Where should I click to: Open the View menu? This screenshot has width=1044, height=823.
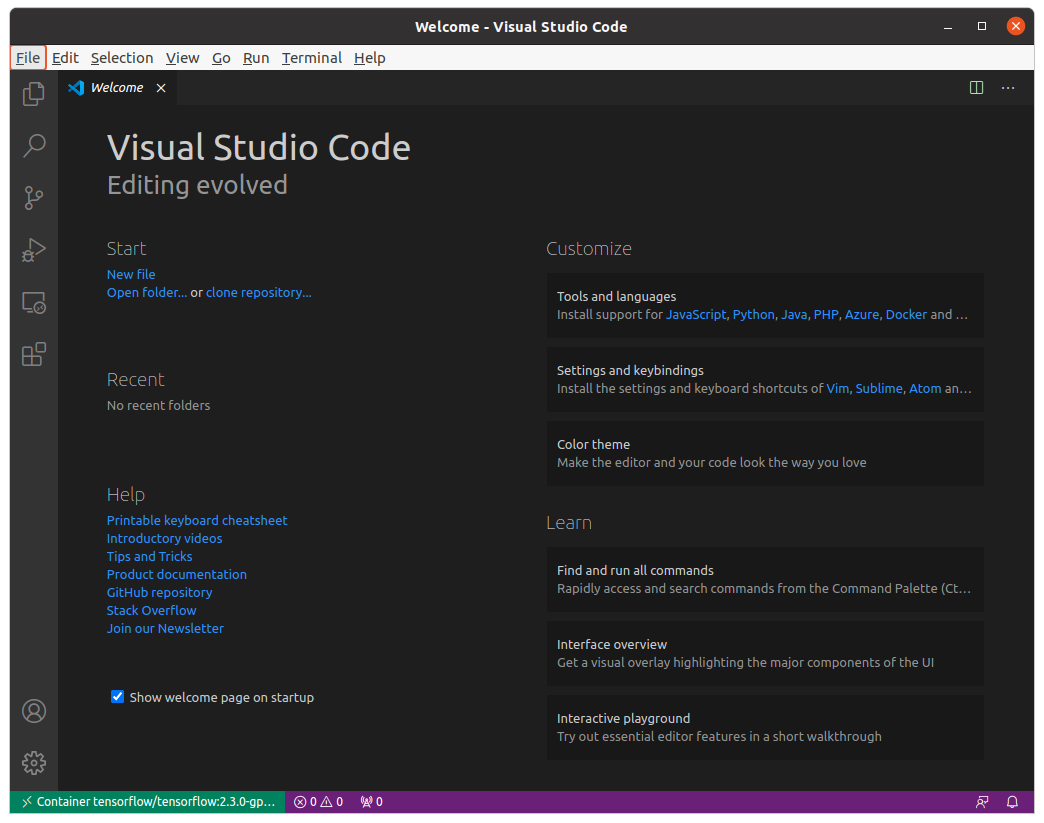point(182,58)
